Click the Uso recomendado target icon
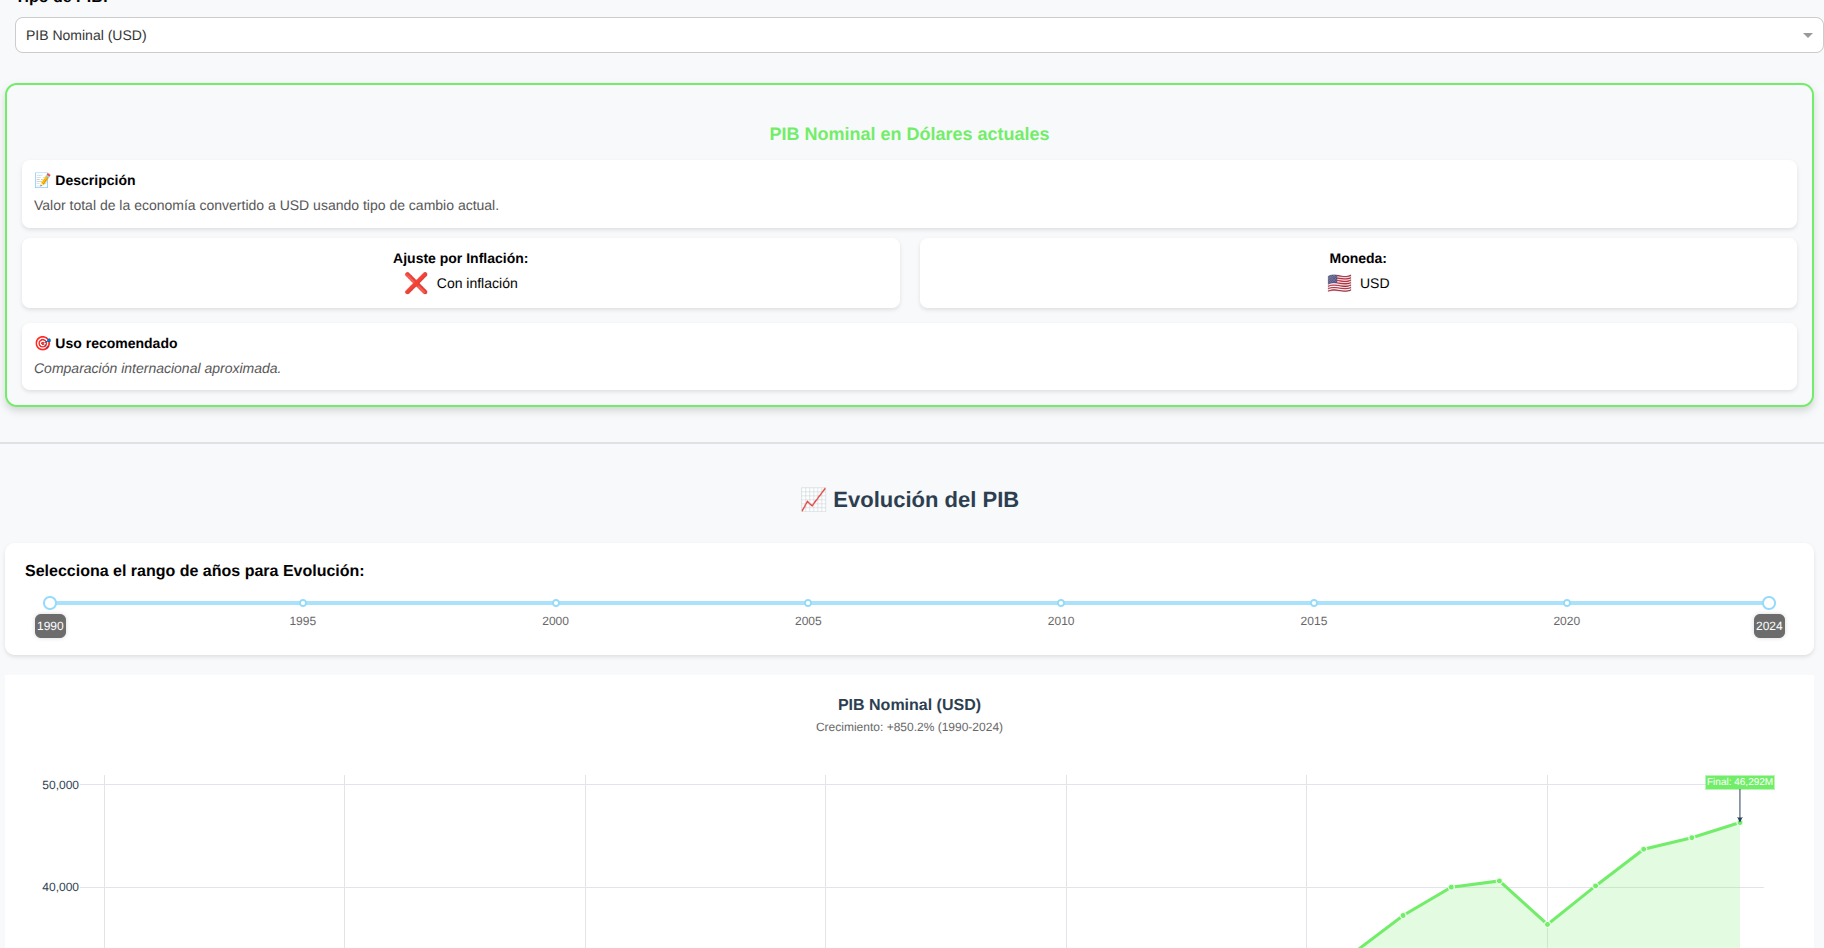 coord(42,343)
